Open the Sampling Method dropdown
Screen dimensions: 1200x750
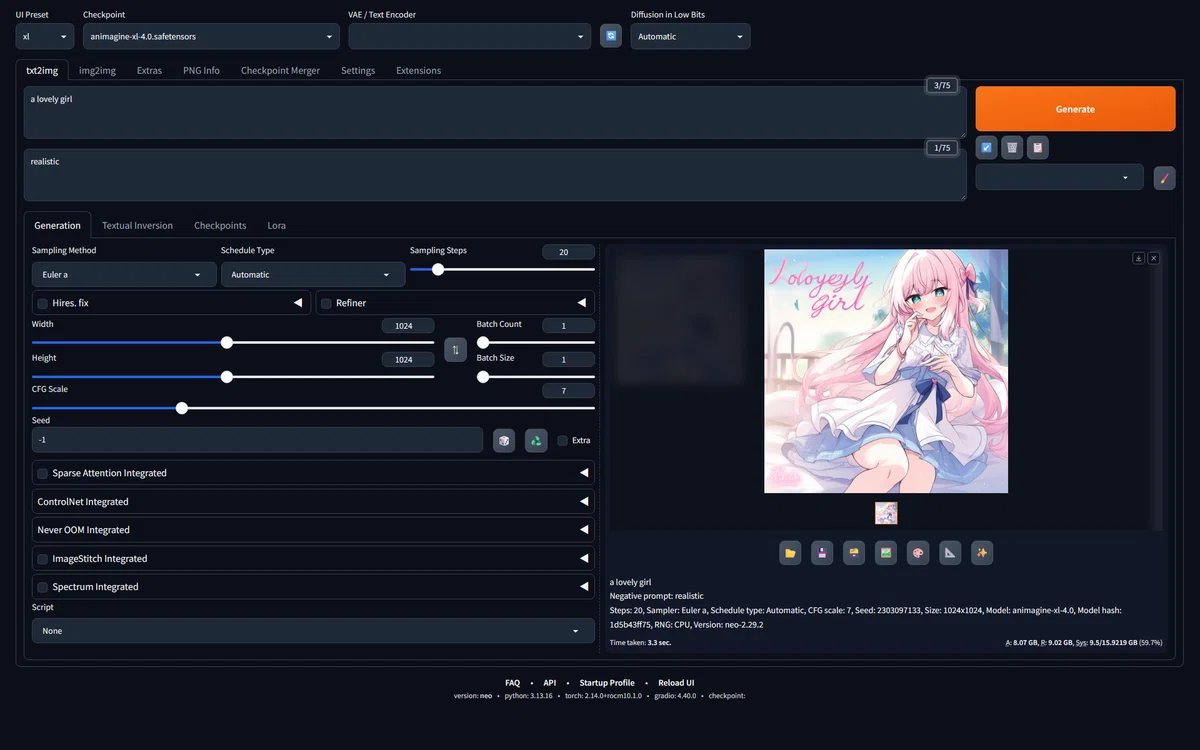click(x=124, y=274)
